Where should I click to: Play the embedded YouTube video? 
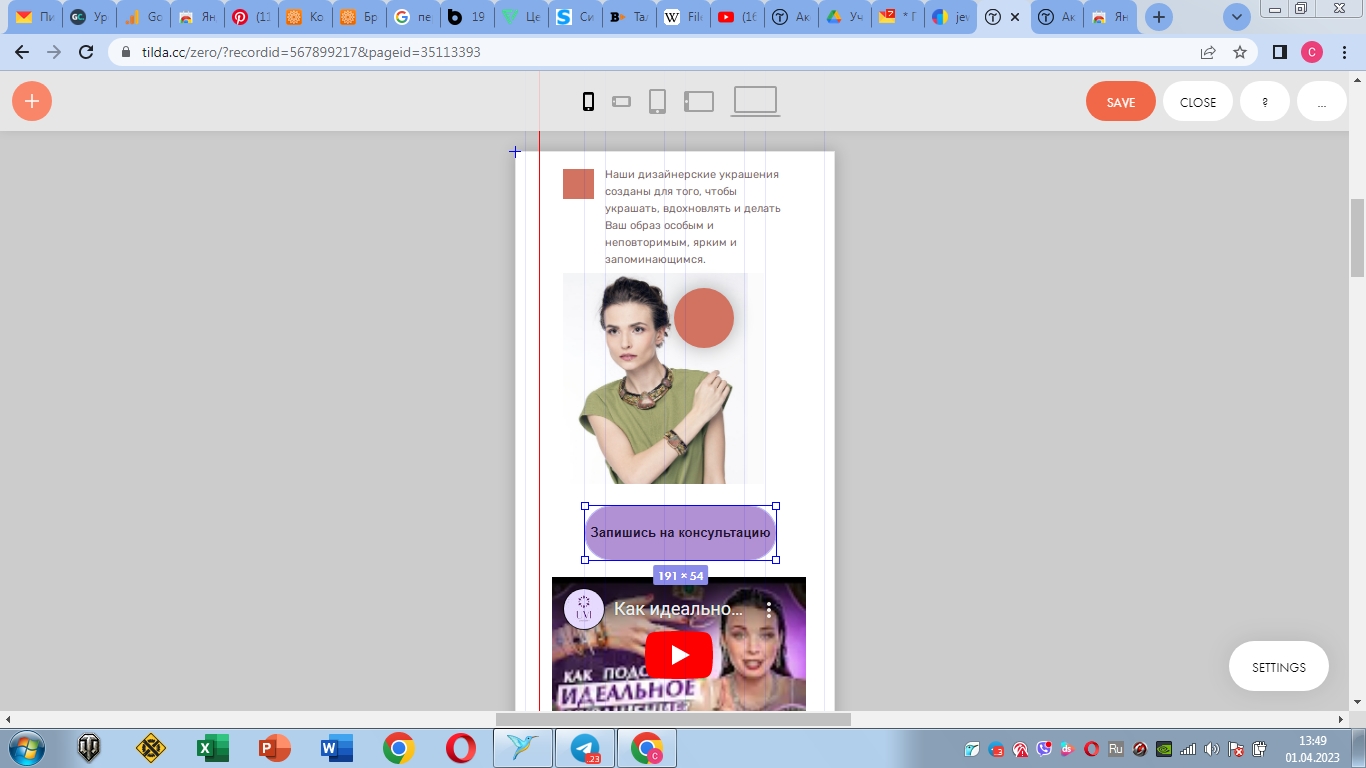[x=679, y=655]
